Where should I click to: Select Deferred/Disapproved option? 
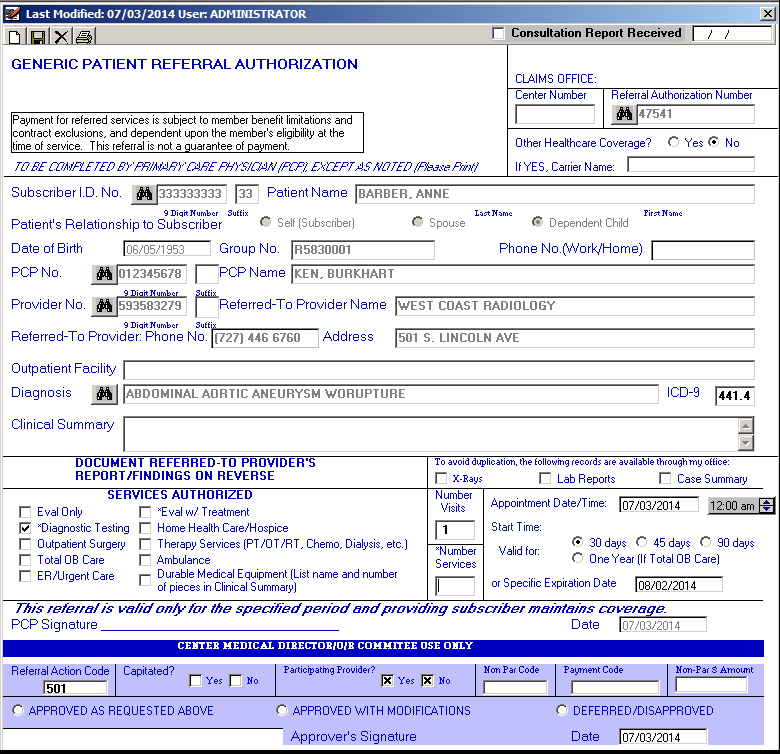click(562, 710)
